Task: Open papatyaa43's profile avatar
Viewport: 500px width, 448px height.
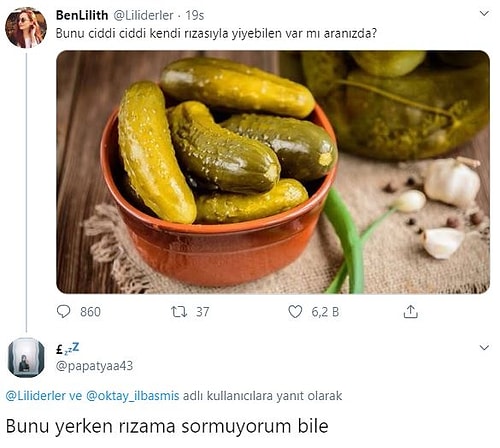Action: 26,357
